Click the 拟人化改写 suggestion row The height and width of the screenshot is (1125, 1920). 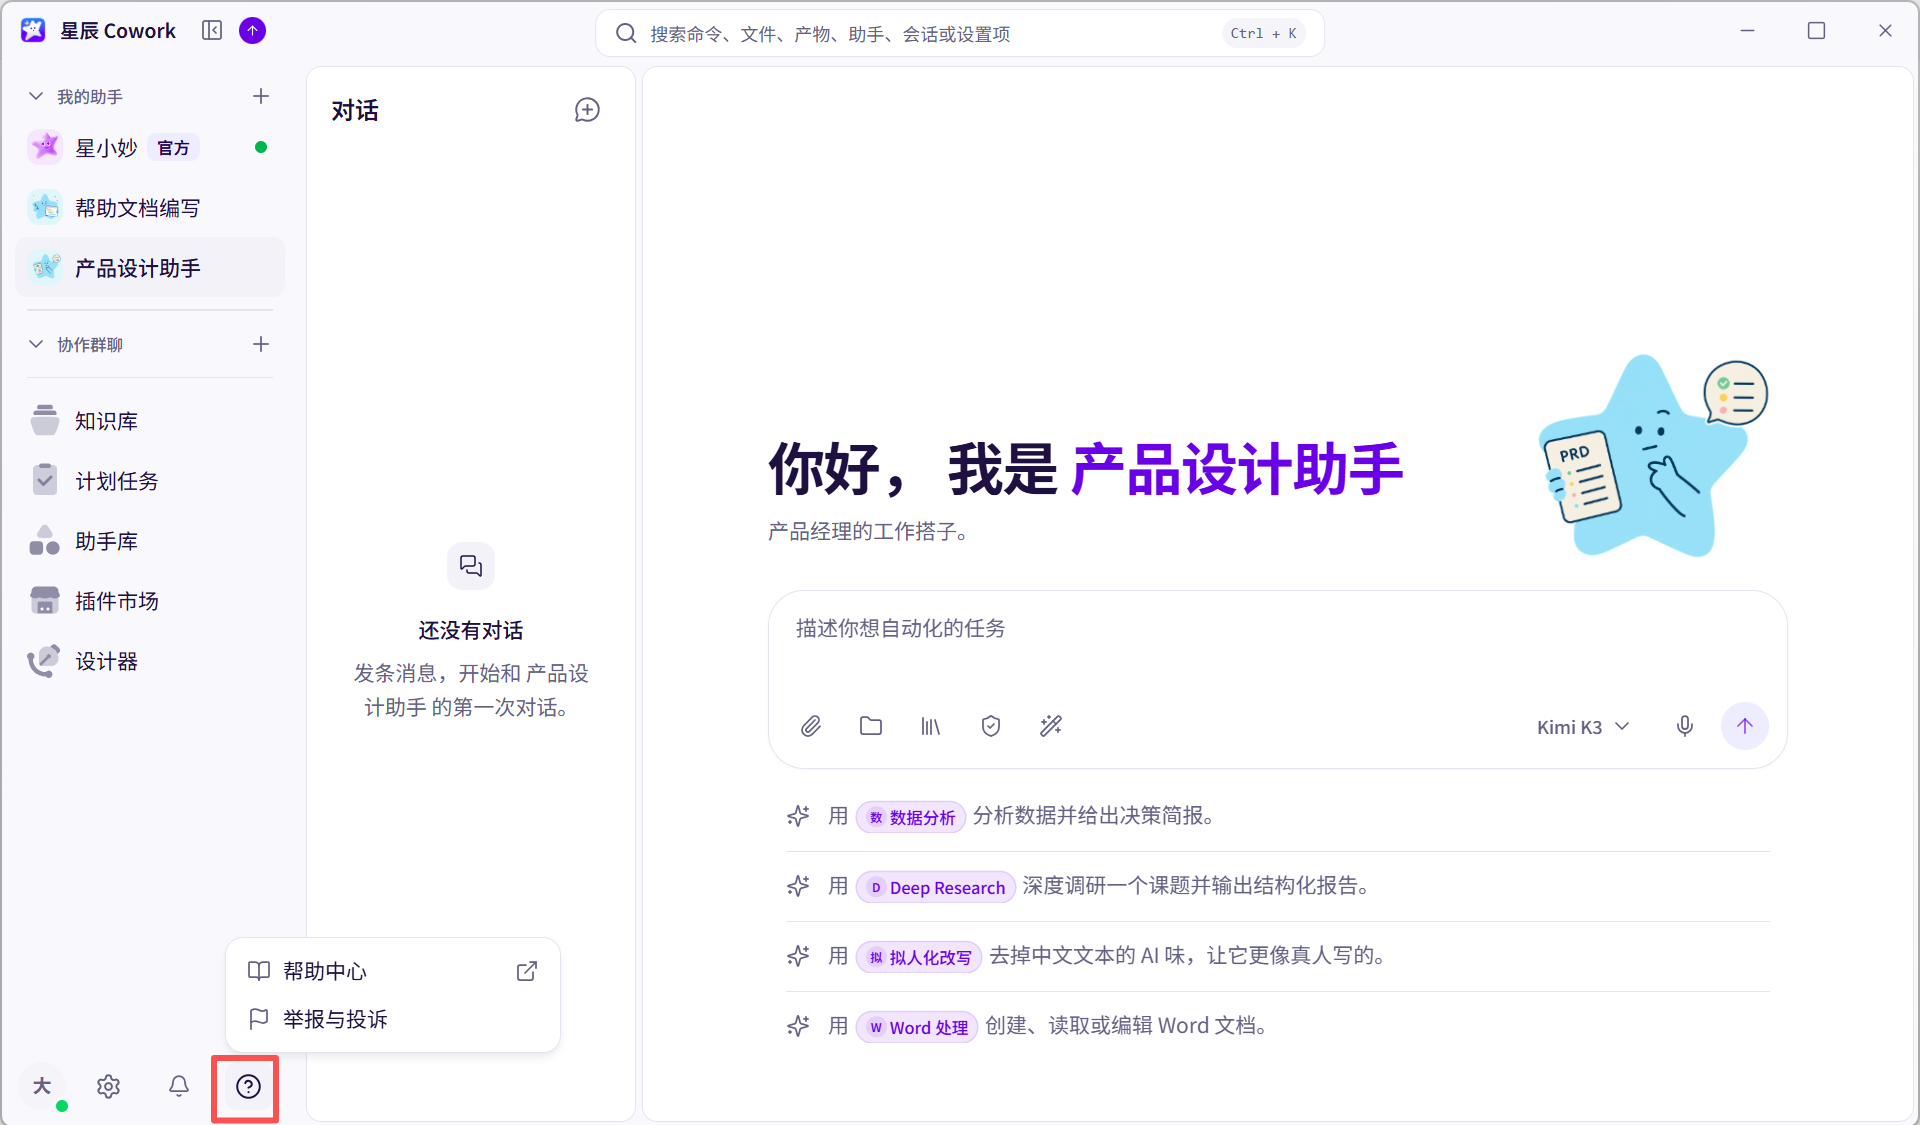tap(1278, 956)
